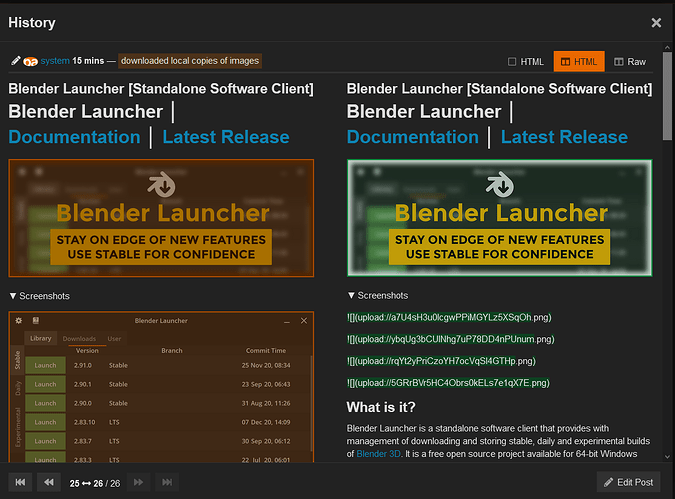
Task: Click the Edit Post button
Action: click(x=629, y=482)
